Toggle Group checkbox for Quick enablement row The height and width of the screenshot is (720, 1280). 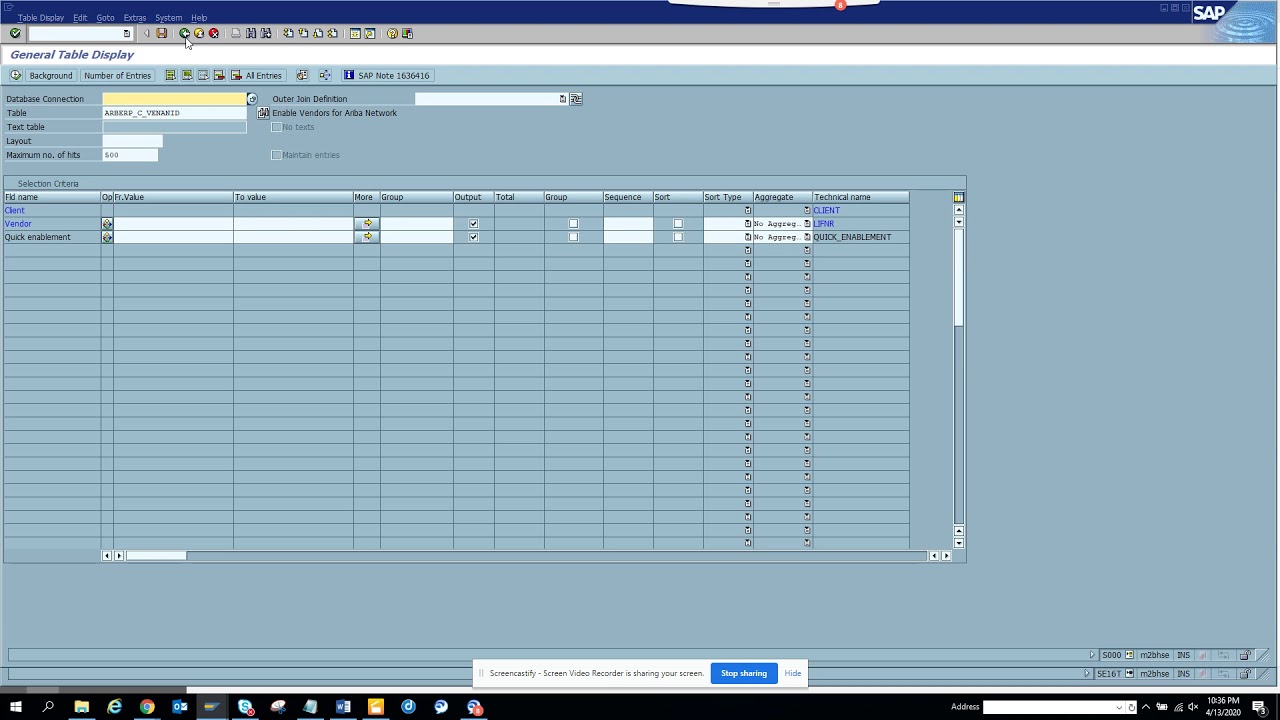(573, 237)
